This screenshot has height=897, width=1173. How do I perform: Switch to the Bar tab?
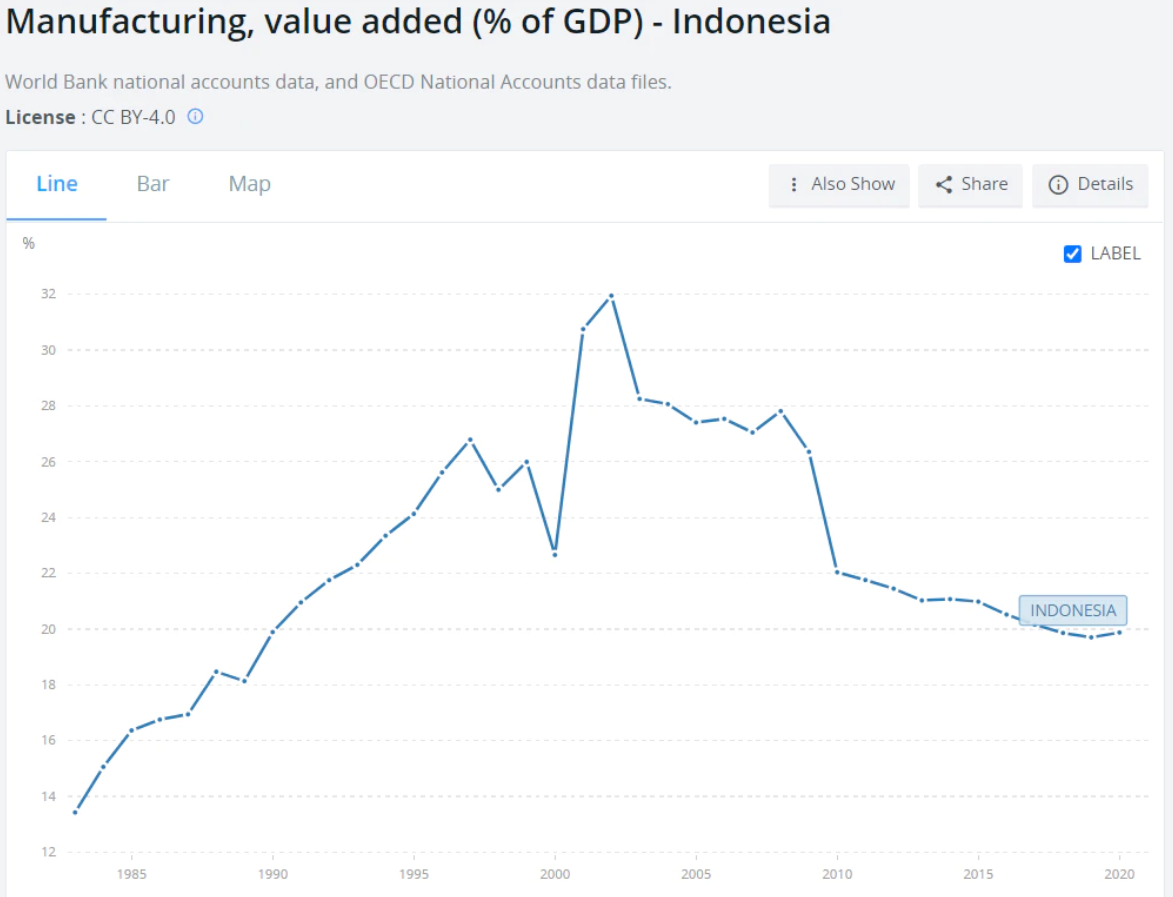(153, 184)
